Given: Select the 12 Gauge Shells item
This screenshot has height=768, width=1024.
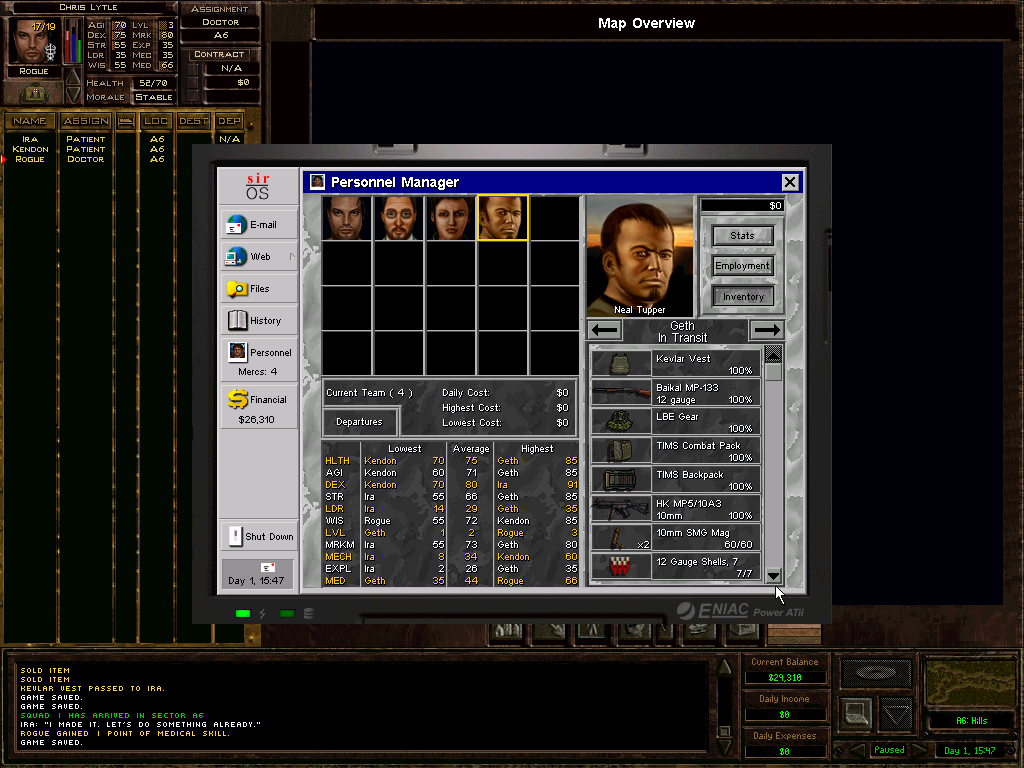Looking at the screenshot, I should coord(676,566).
